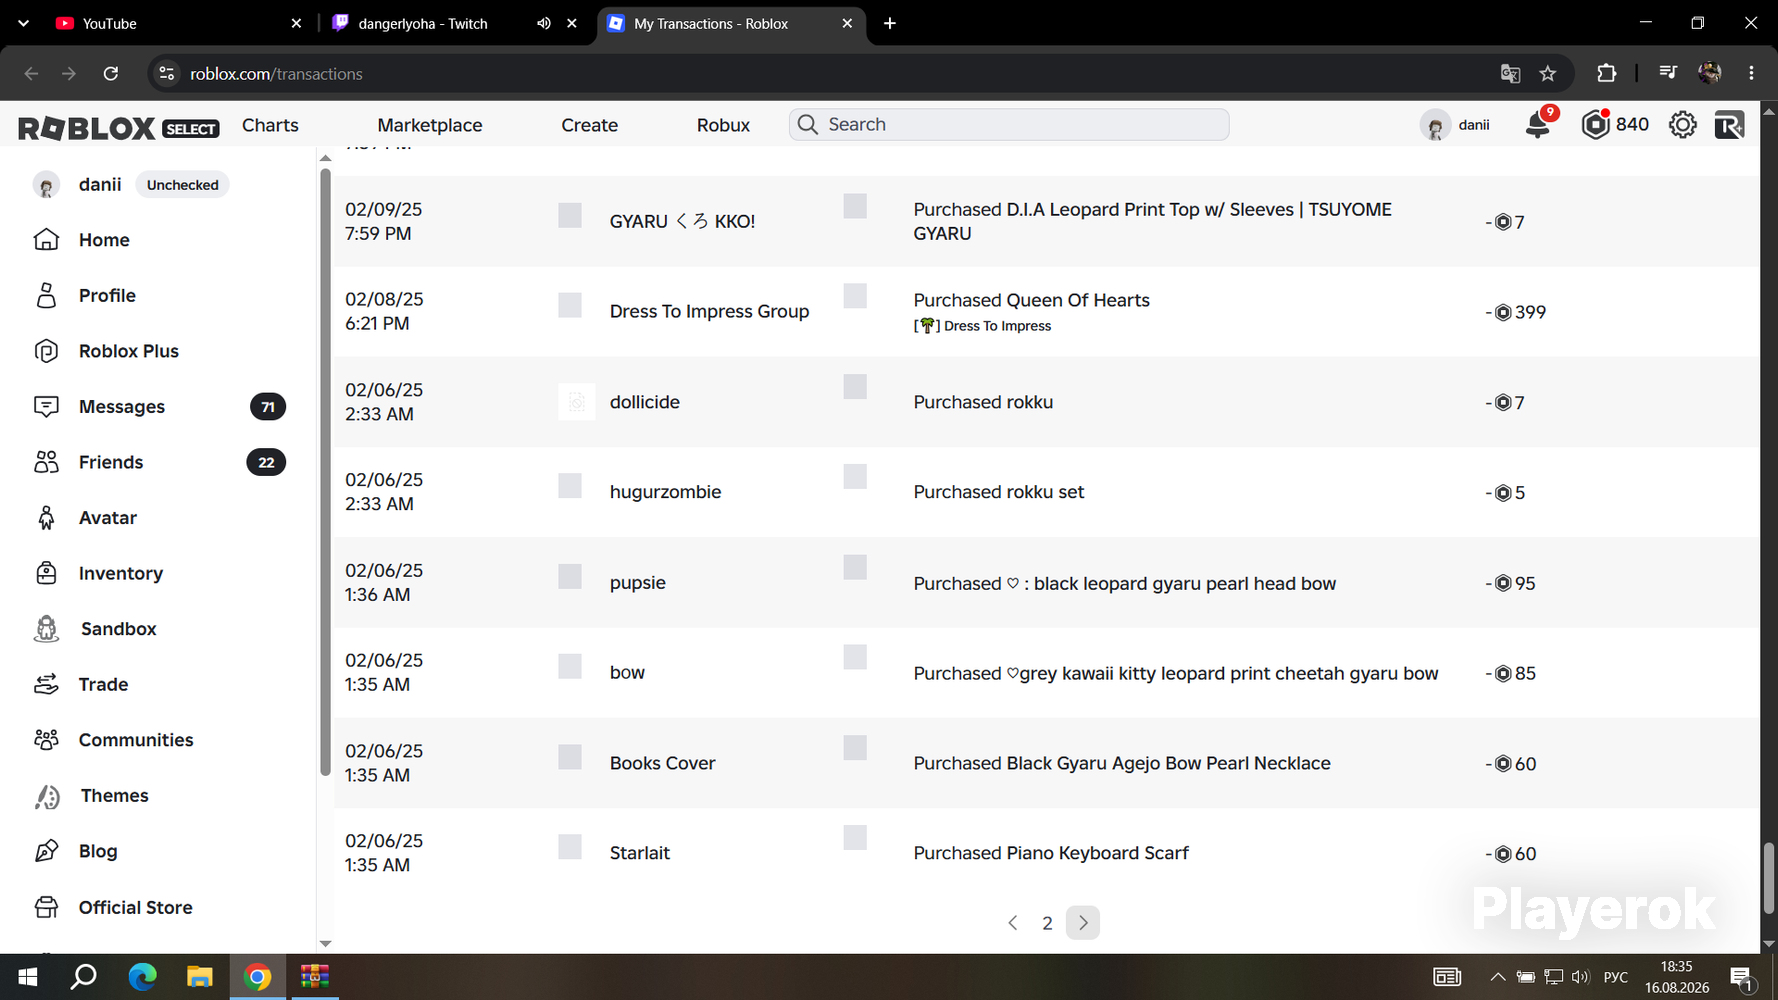1778x1000 pixels.
Task: Open the Home sidebar icon
Action: (46, 240)
